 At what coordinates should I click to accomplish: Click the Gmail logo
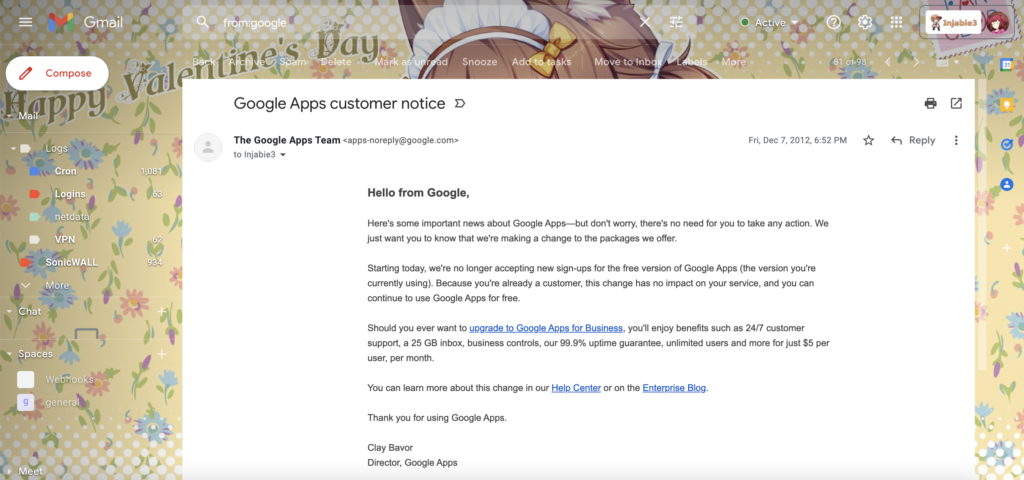[86, 22]
